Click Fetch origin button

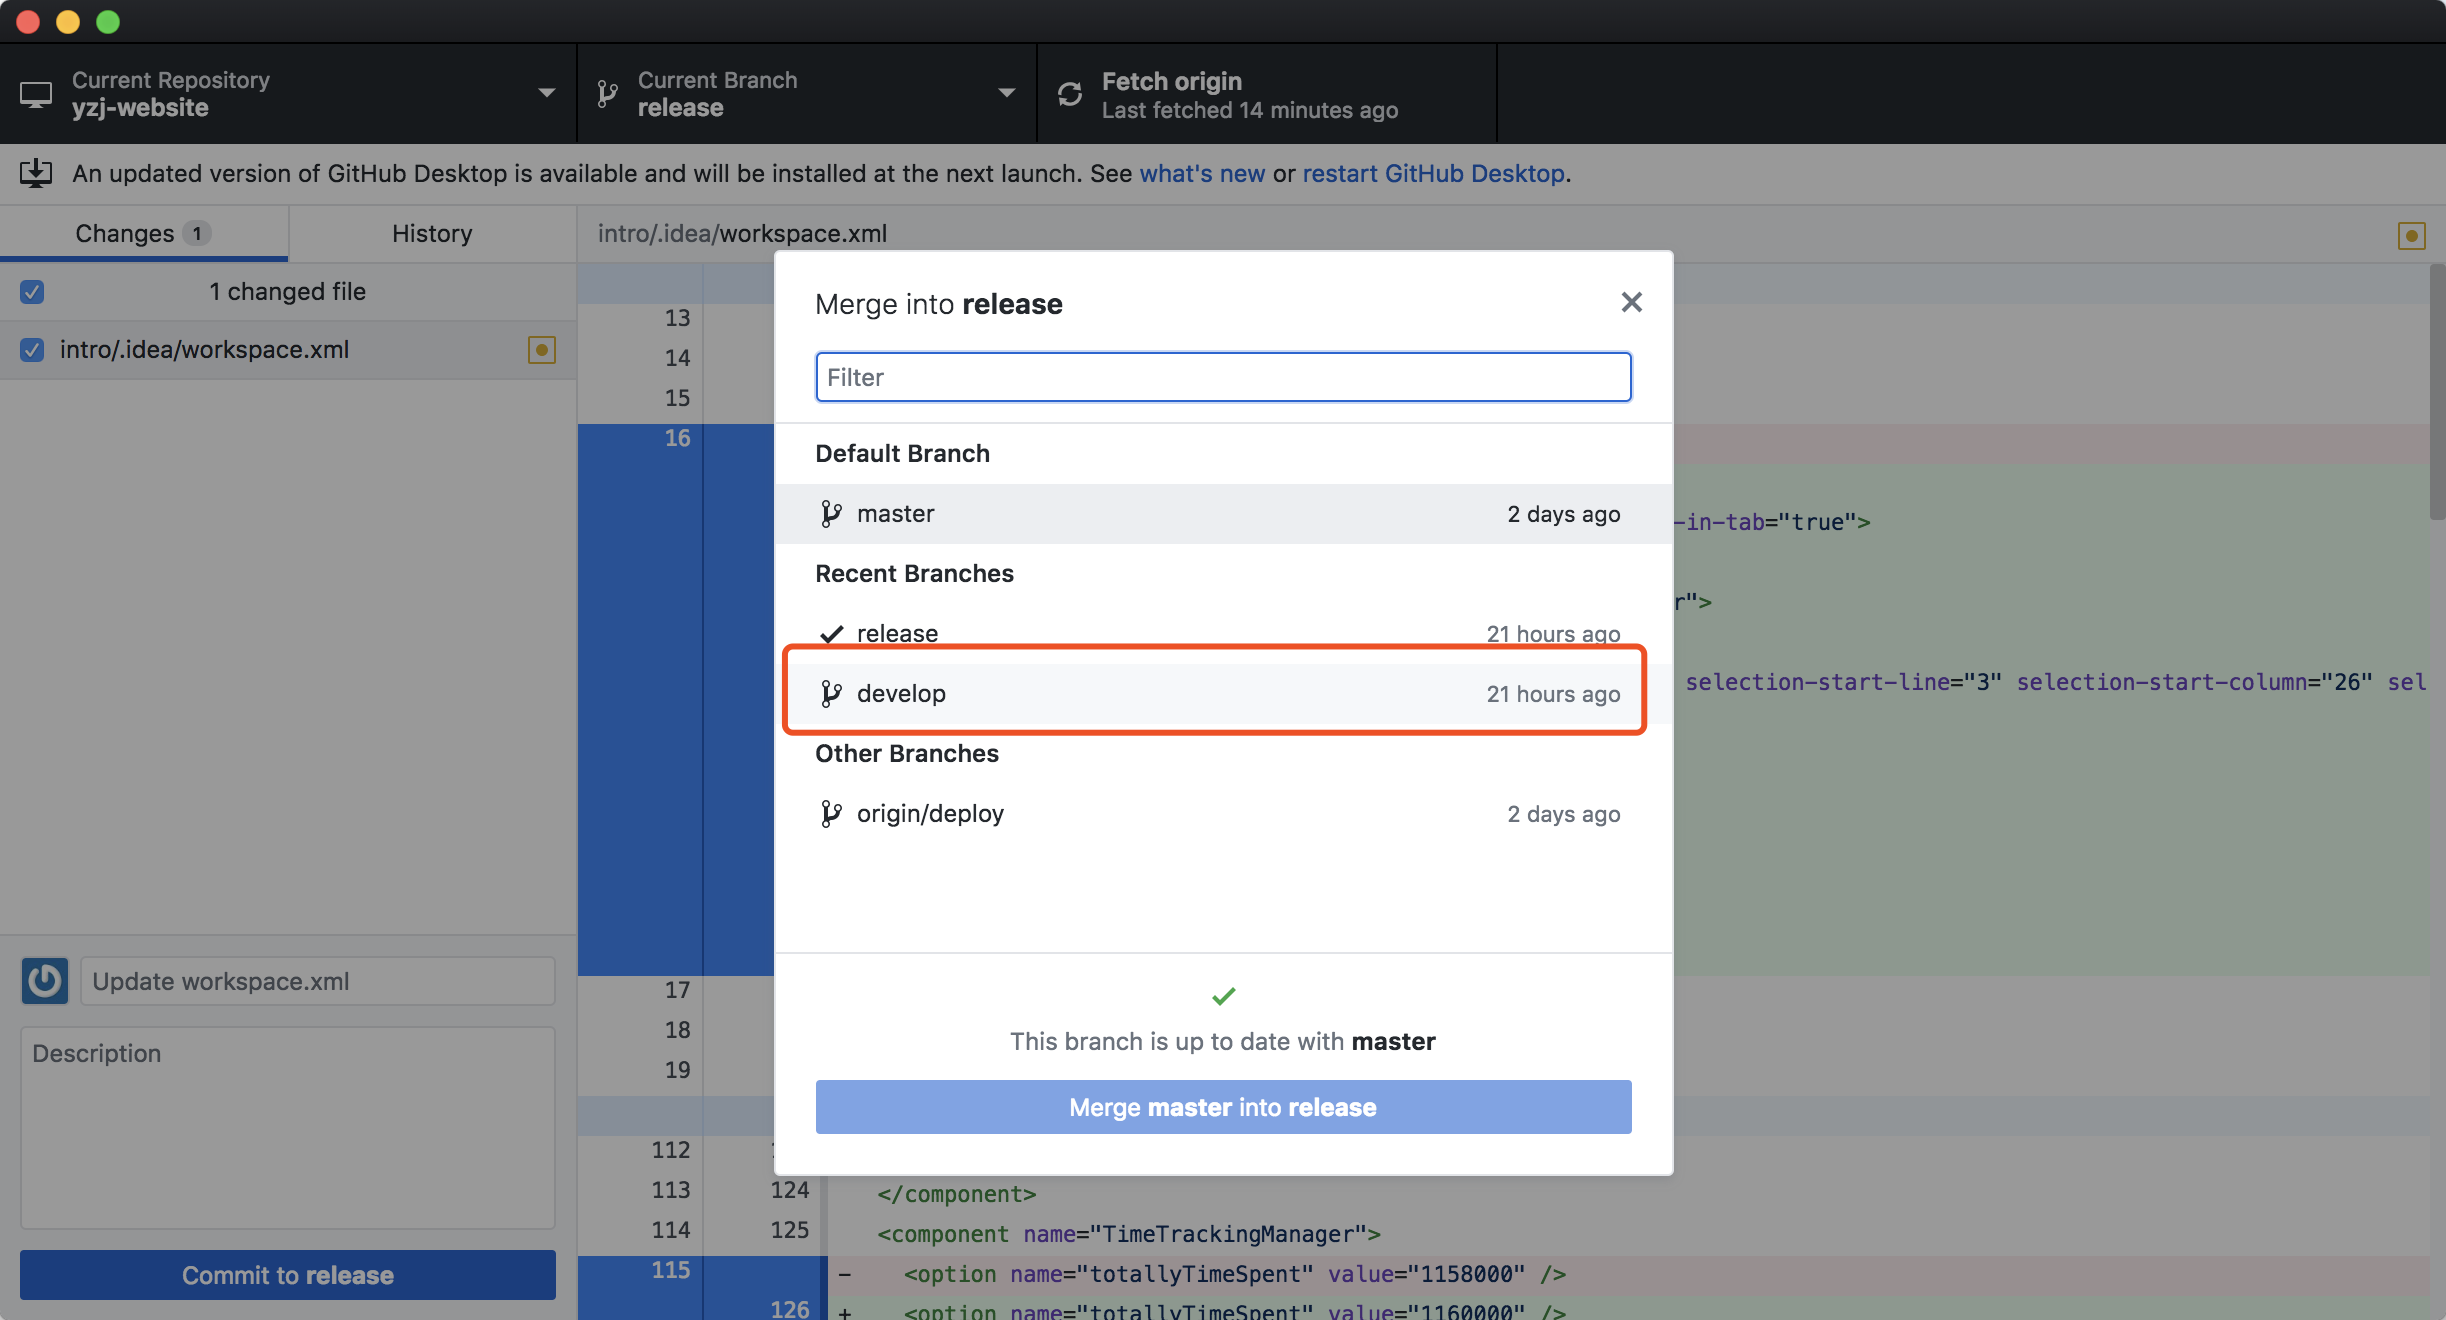point(1267,94)
